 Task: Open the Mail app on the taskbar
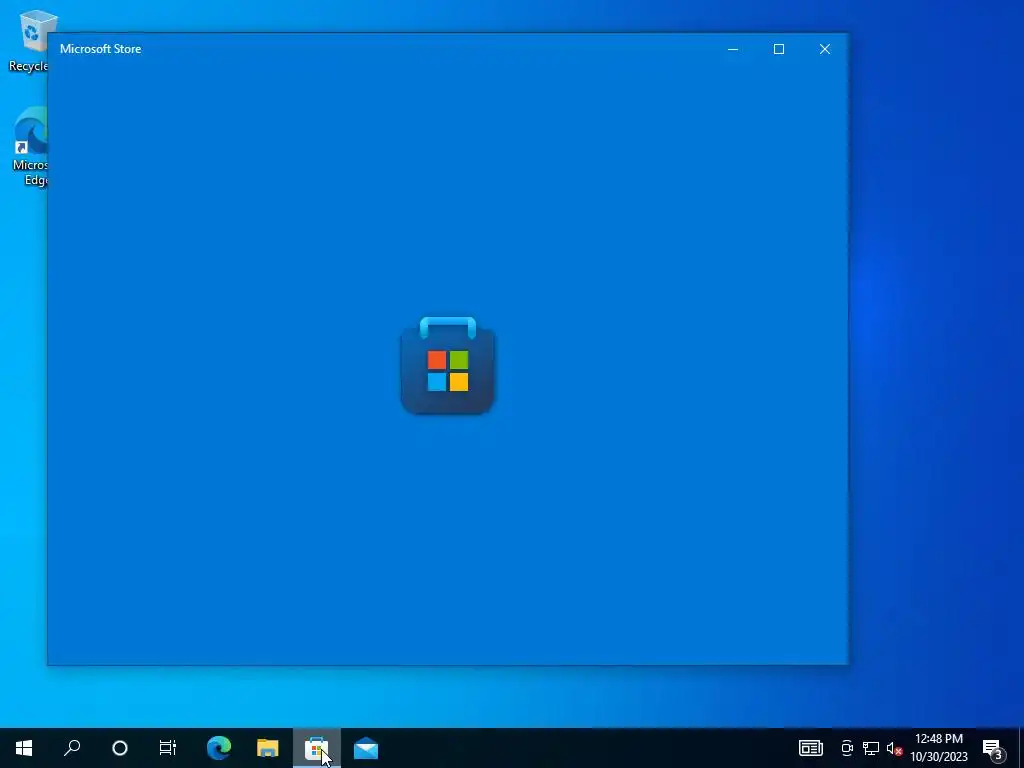[366, 748]
